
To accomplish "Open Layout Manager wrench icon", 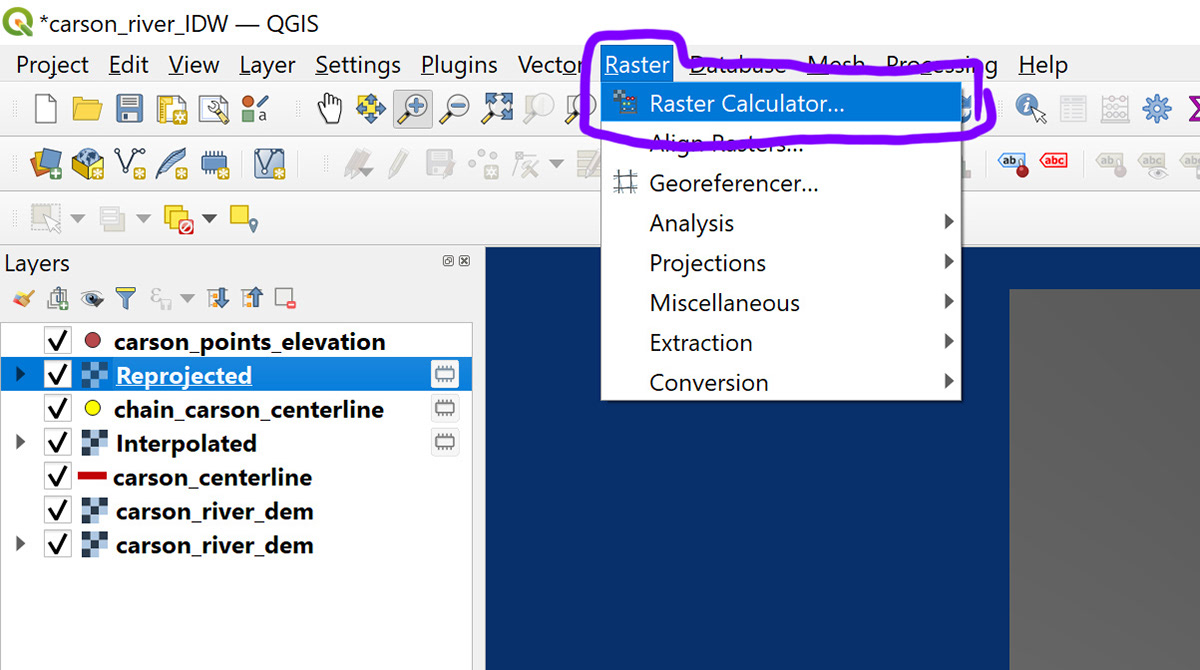I will (213, 108).
